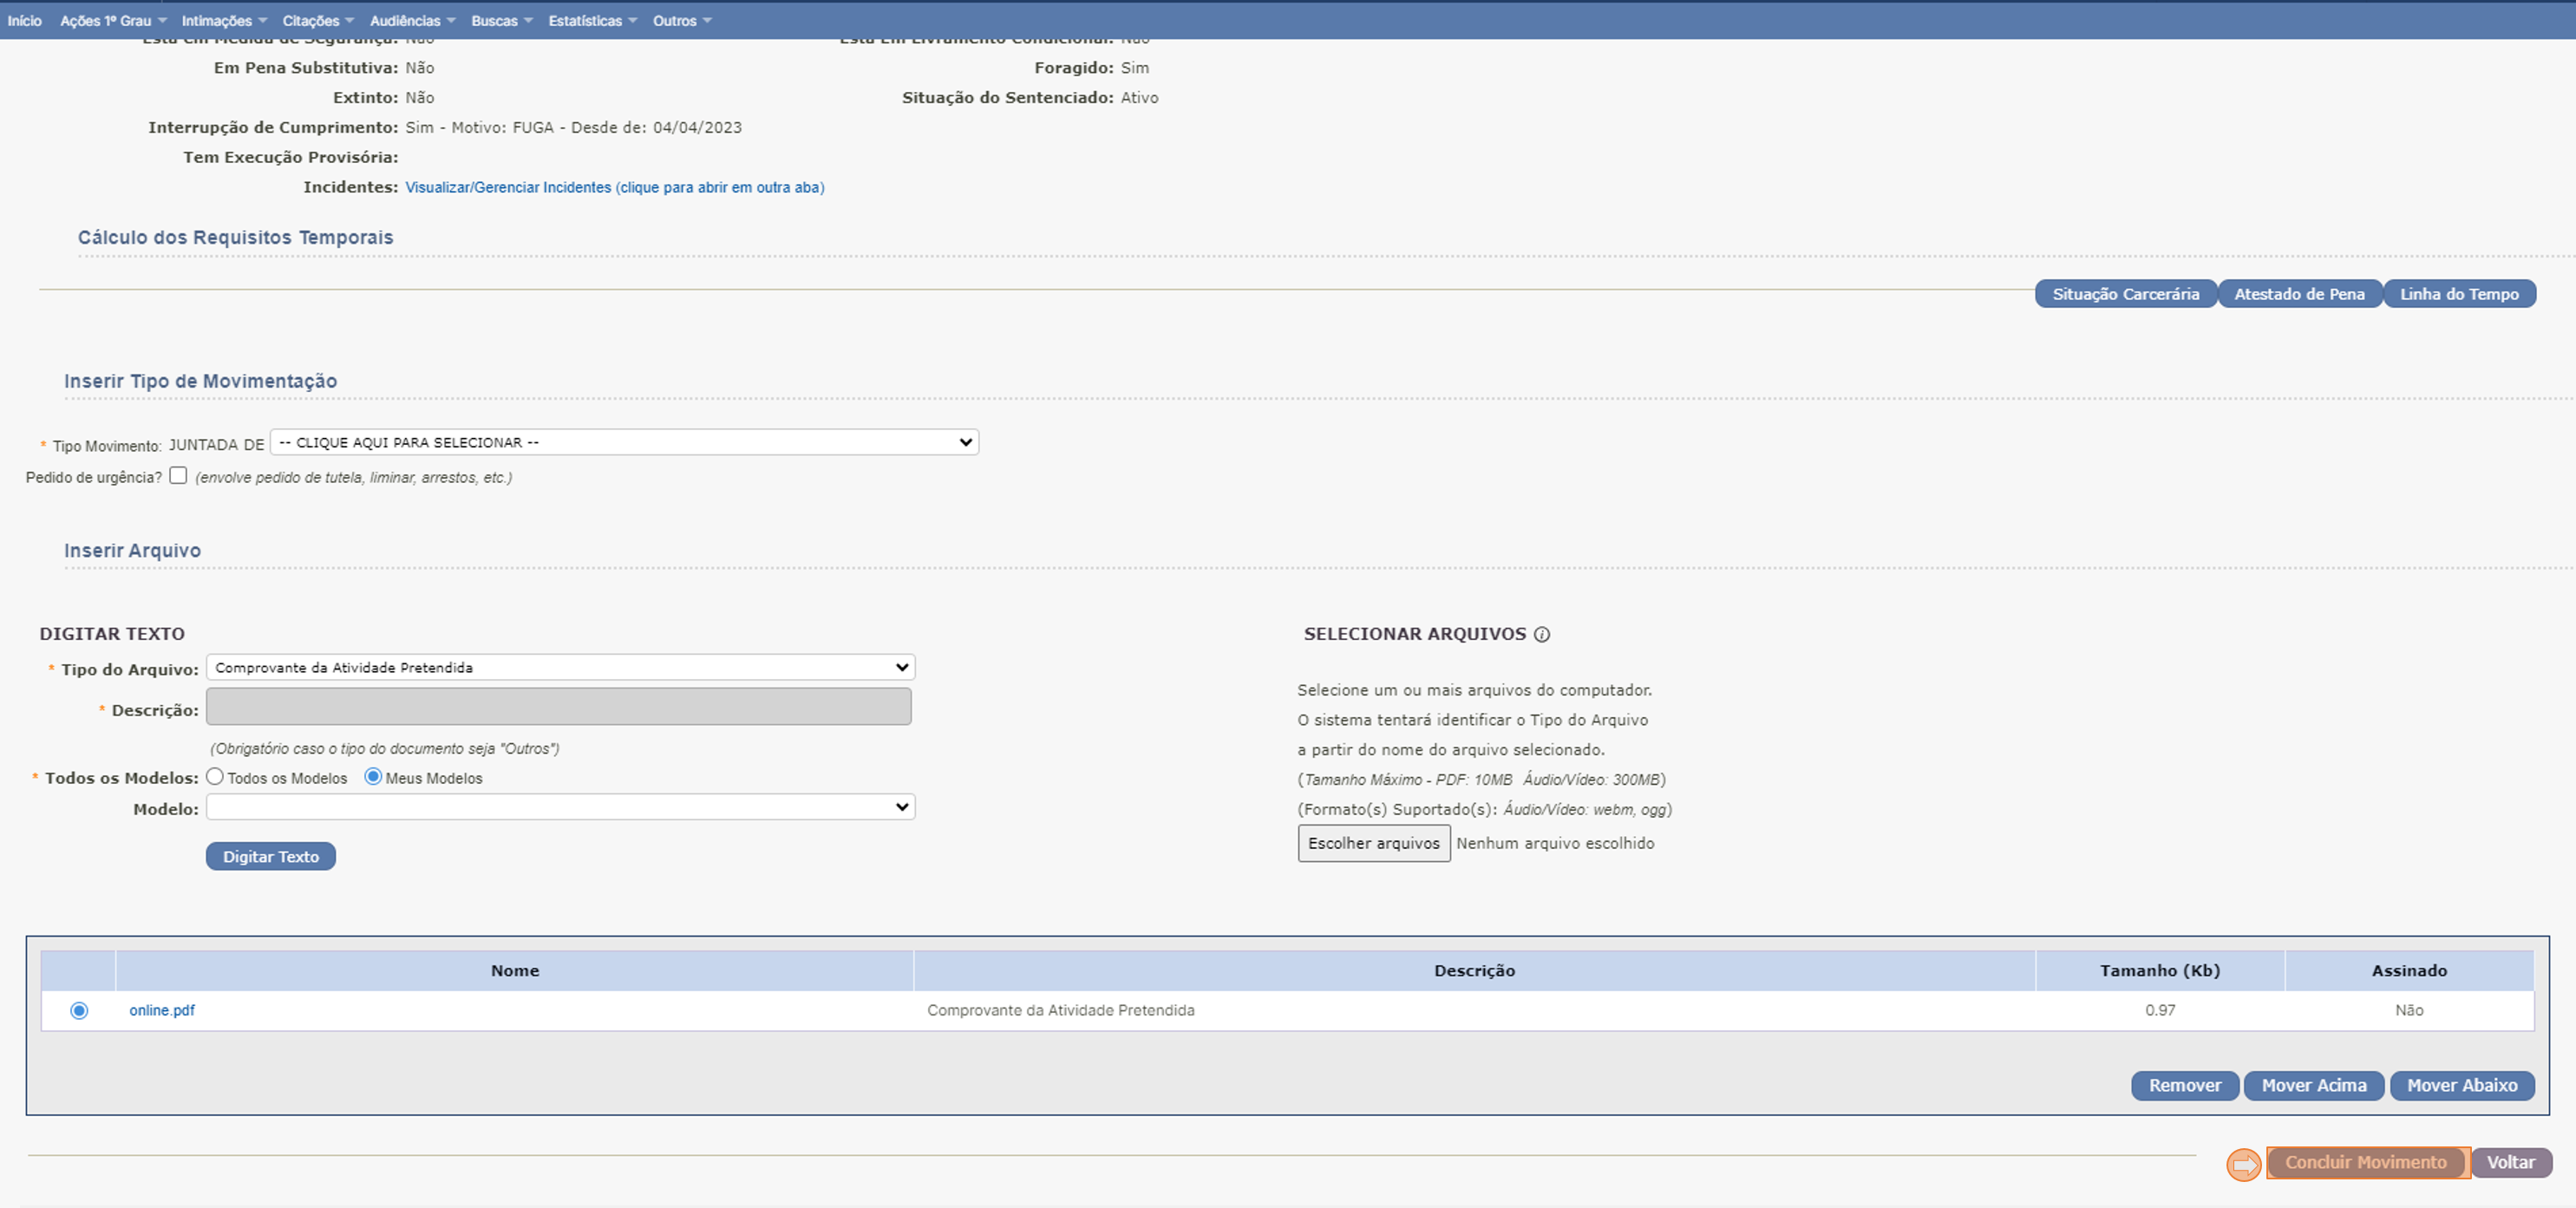Open the online.pdf file link
This screenshot has height=1208, width=2576.
tap(162, 1010)
